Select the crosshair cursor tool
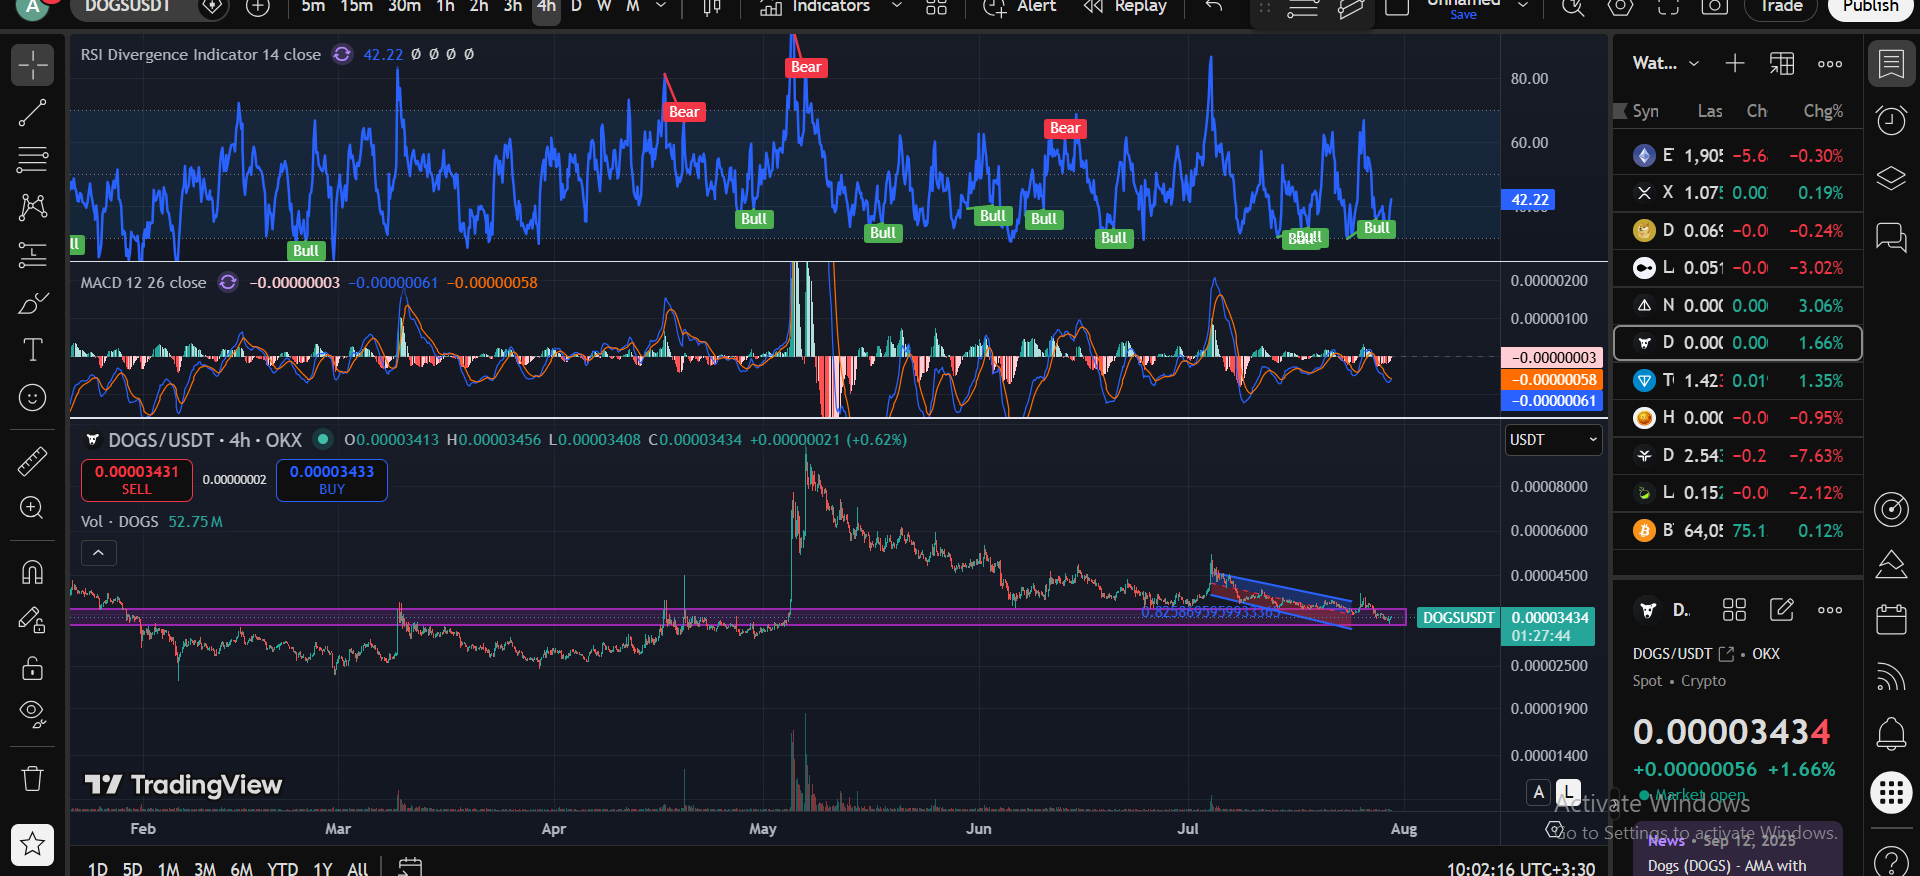This screenshot has width=1920, height=876. pos(33,65)
